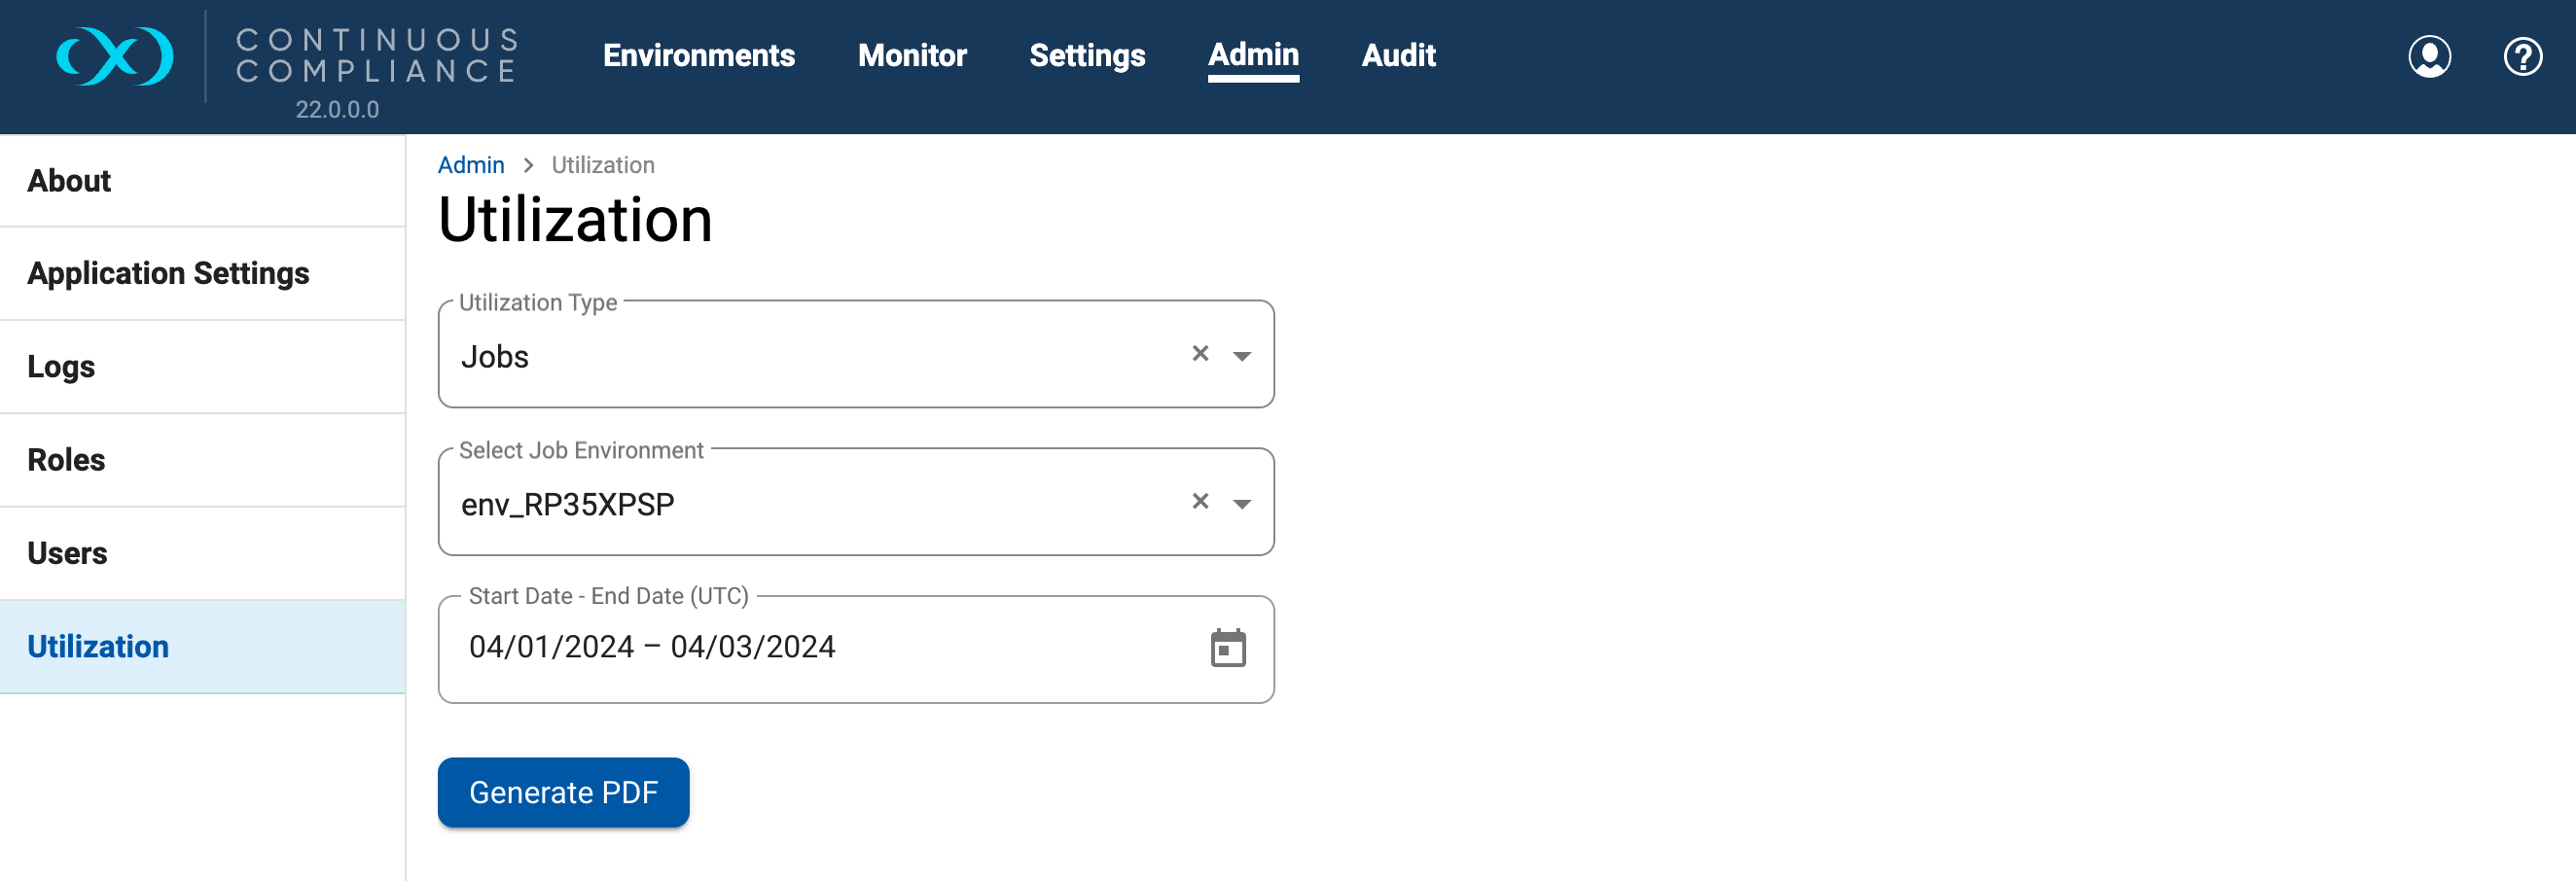The height and width of the screenshot is (881, 2576).
Task: Open the user profile account icon
Action: pos(2428,56)
